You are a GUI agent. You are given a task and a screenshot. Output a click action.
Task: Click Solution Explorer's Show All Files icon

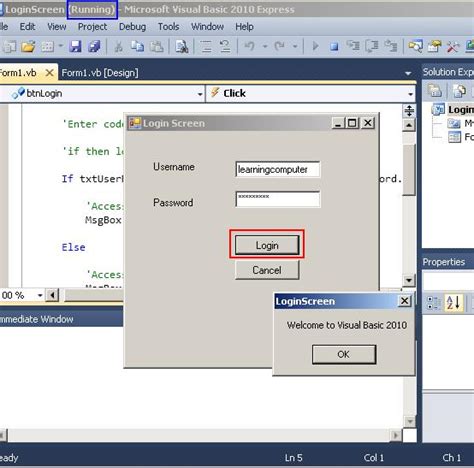point(460,91)
